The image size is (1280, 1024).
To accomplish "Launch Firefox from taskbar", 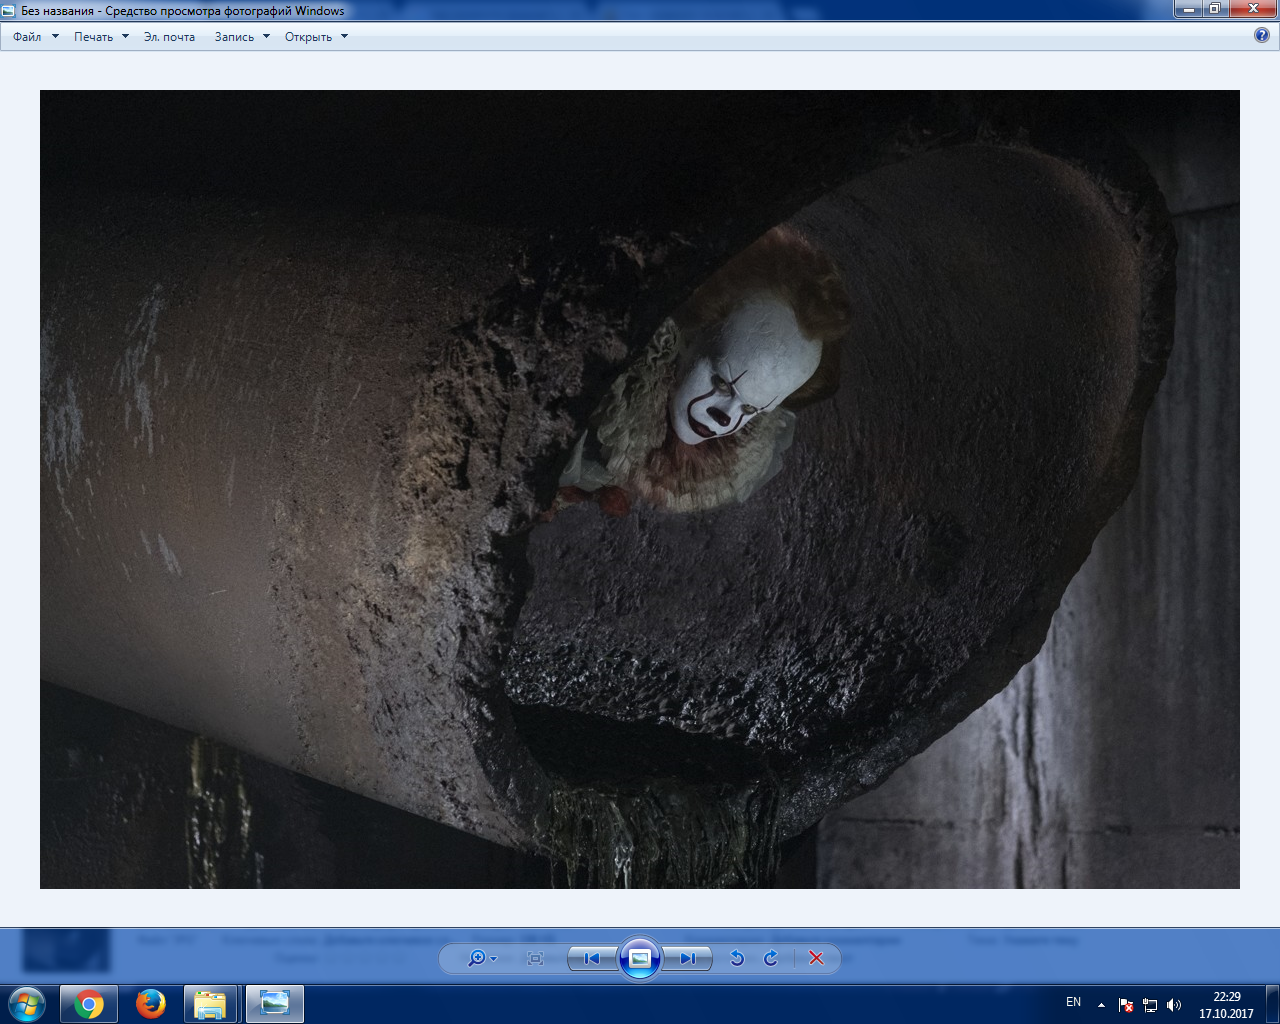I will pos(151,1003).
